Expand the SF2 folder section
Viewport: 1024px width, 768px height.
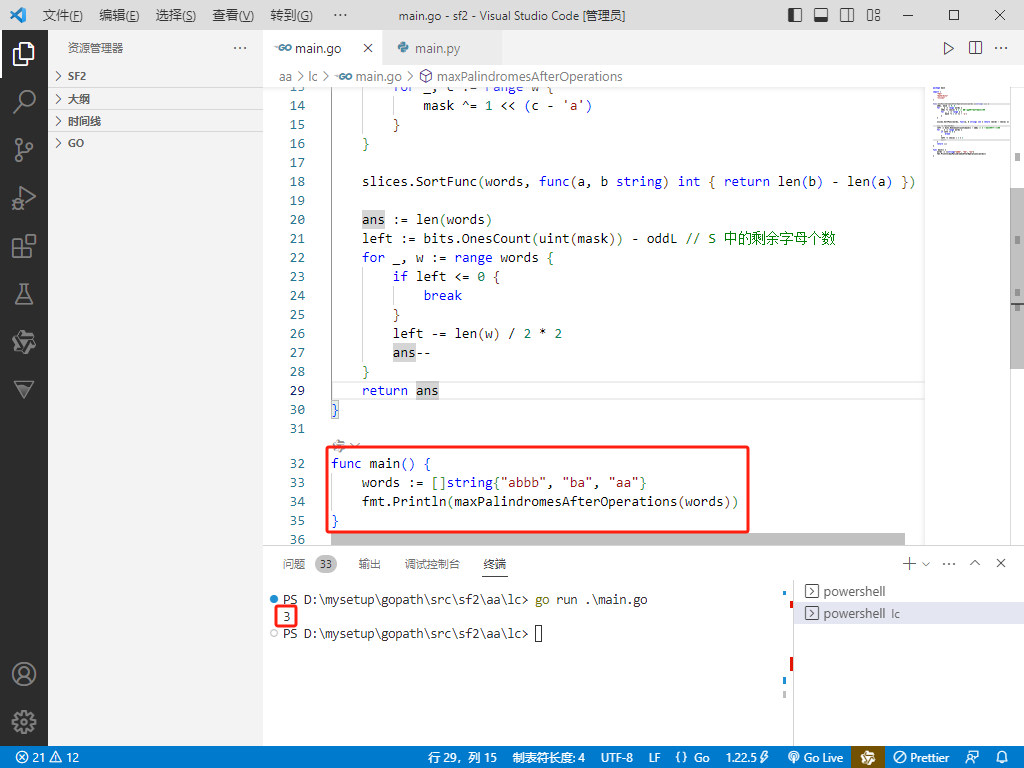click(155, 76)
